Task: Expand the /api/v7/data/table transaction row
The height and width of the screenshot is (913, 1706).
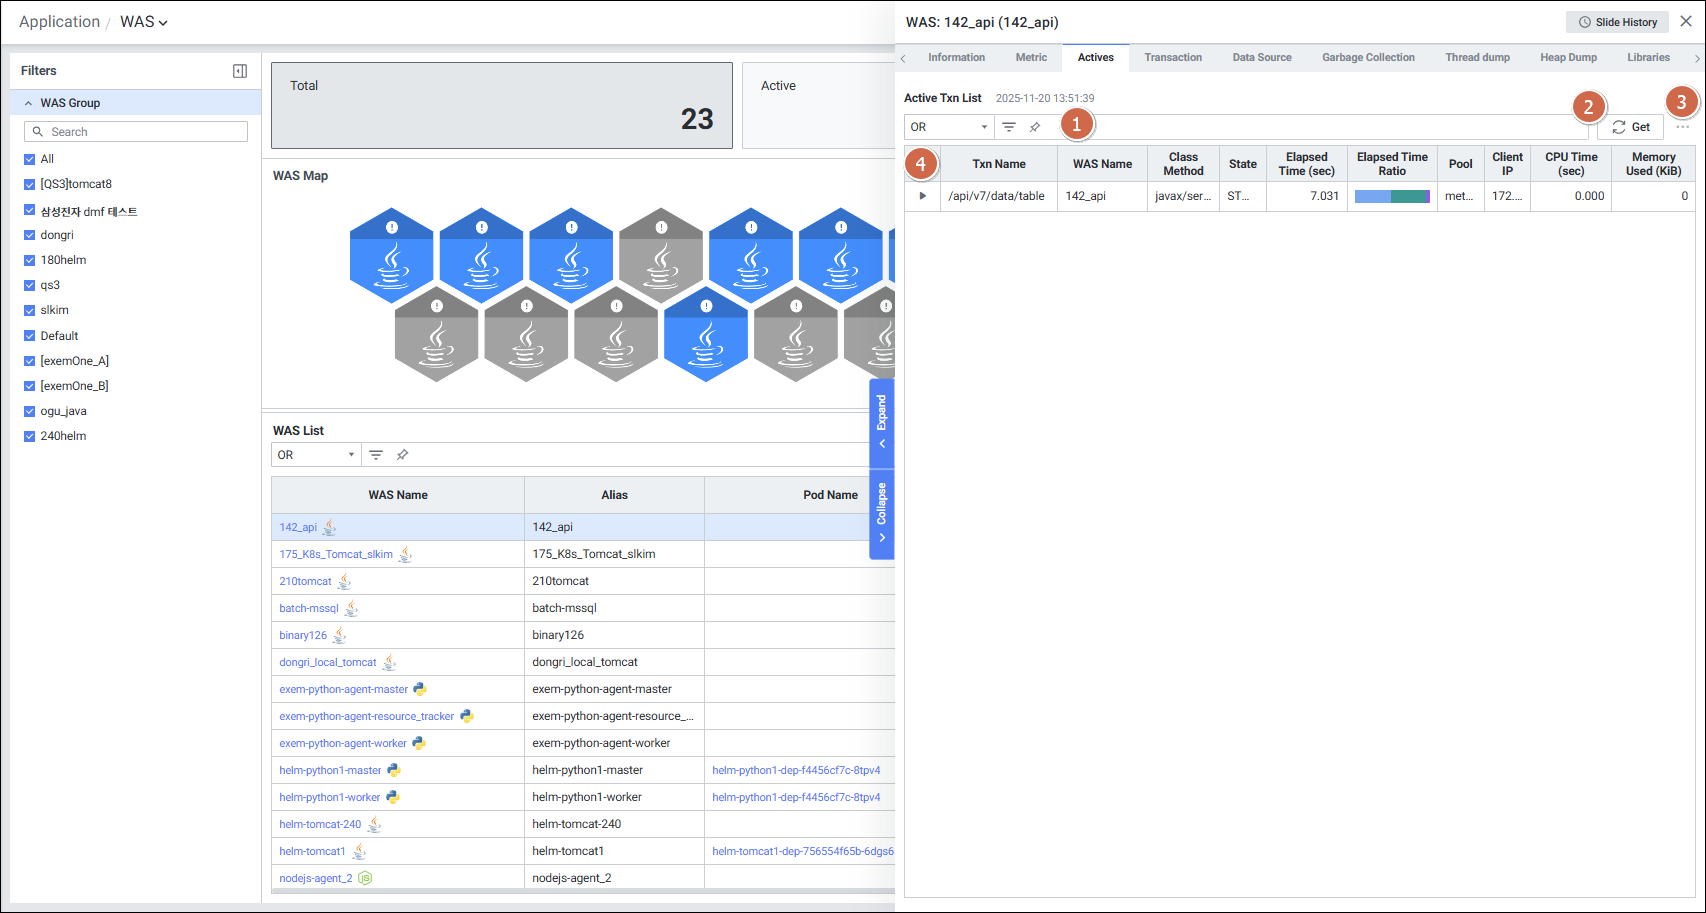Action: (922, 196)
